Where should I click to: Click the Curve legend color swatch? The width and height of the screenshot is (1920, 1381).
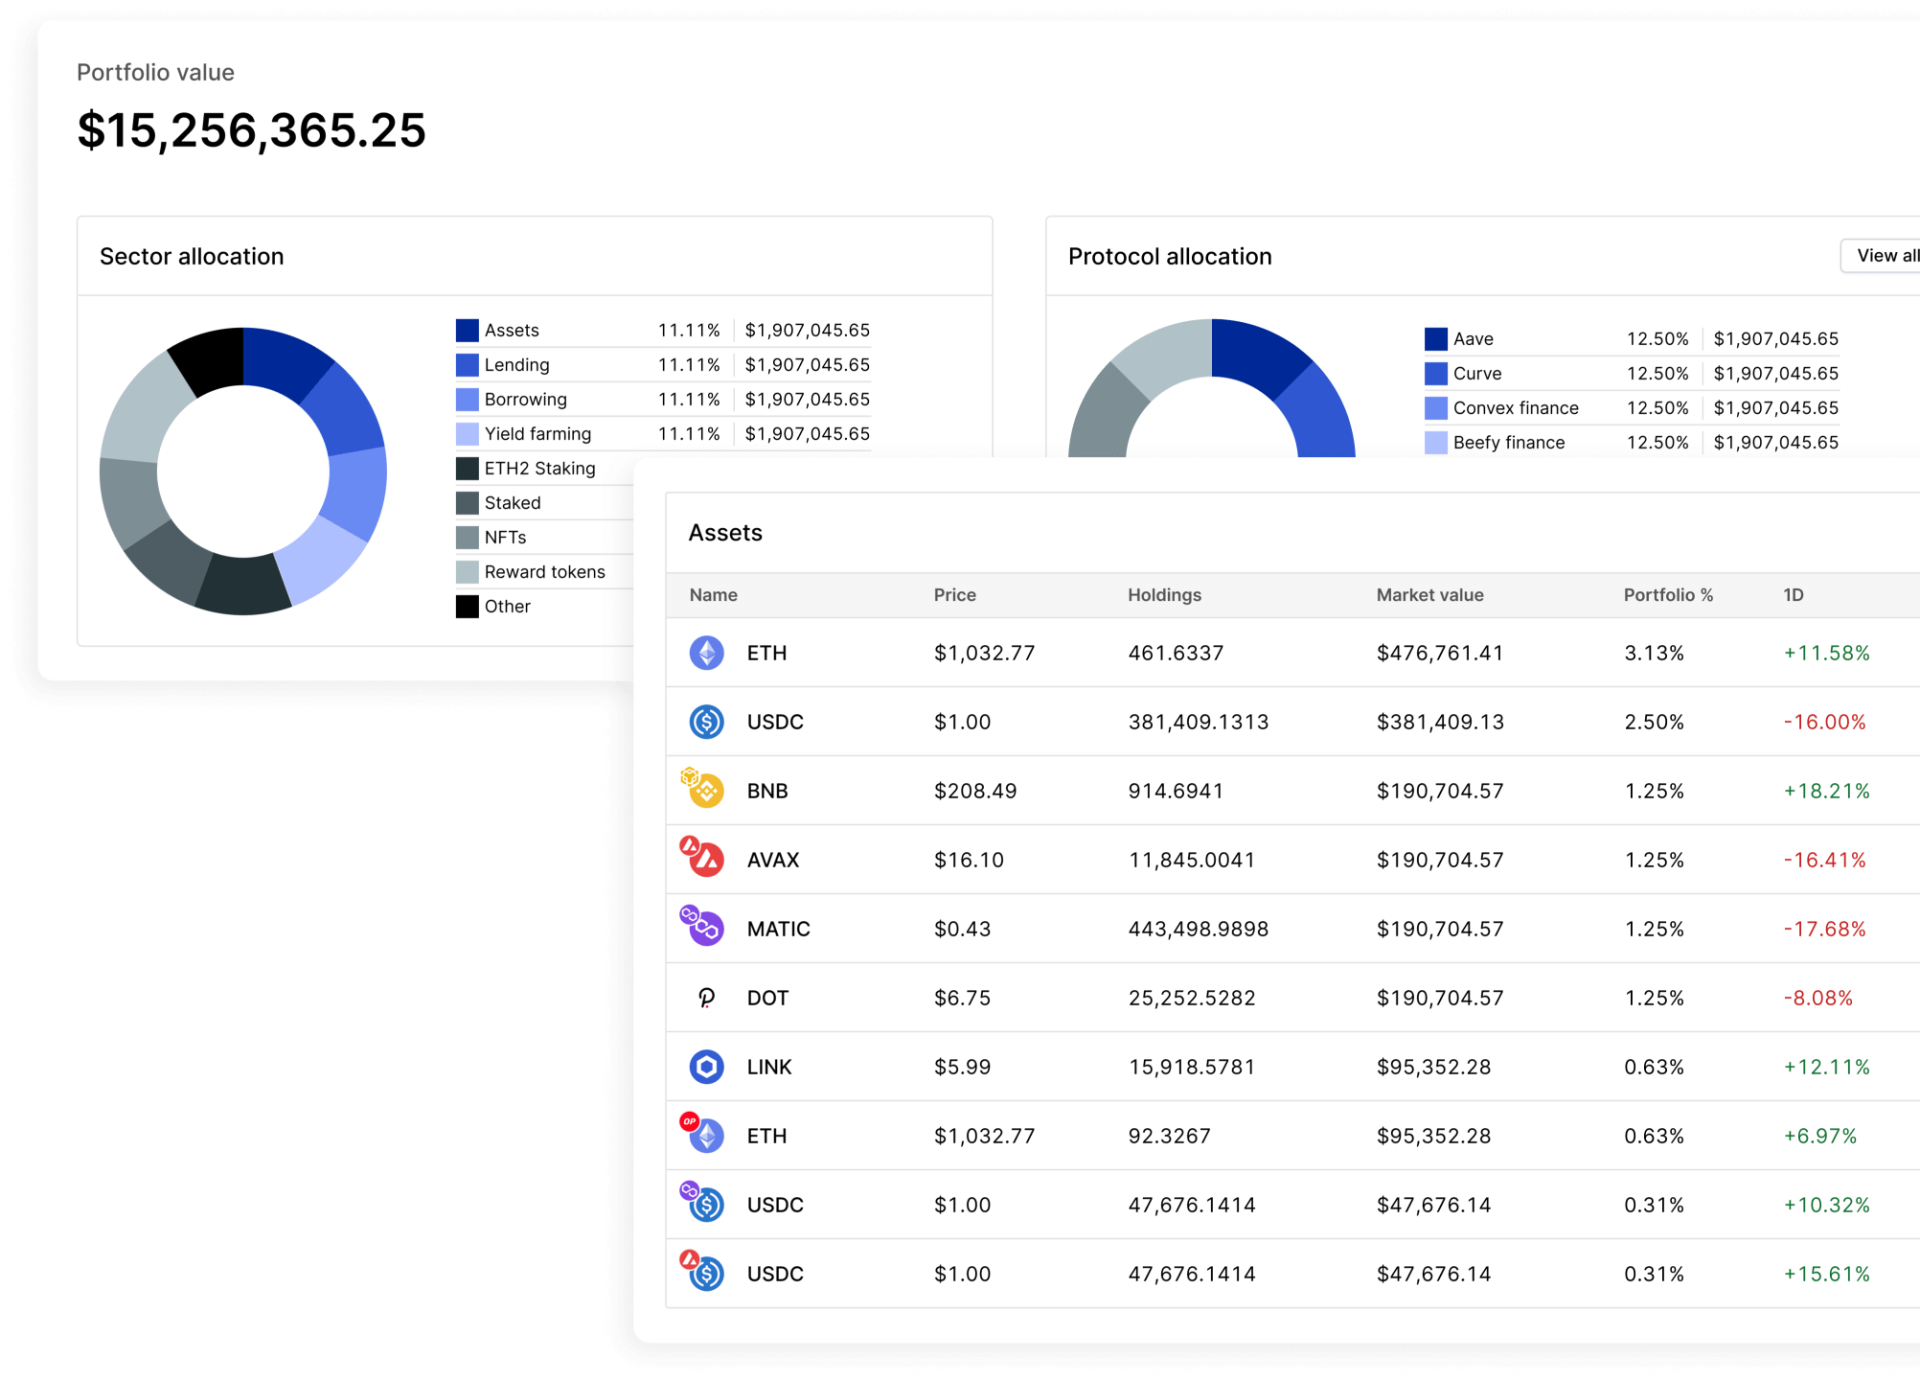coord(1436,374)
